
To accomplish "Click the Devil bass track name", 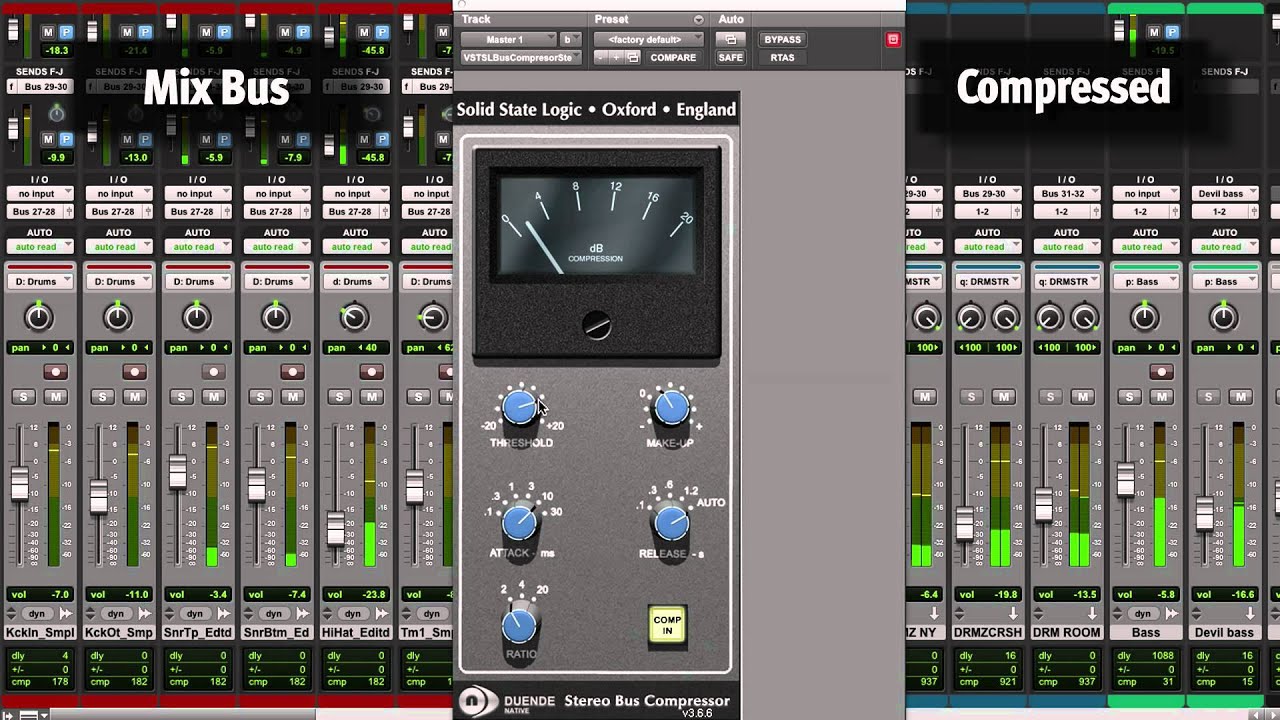I will coord(1224,633).
